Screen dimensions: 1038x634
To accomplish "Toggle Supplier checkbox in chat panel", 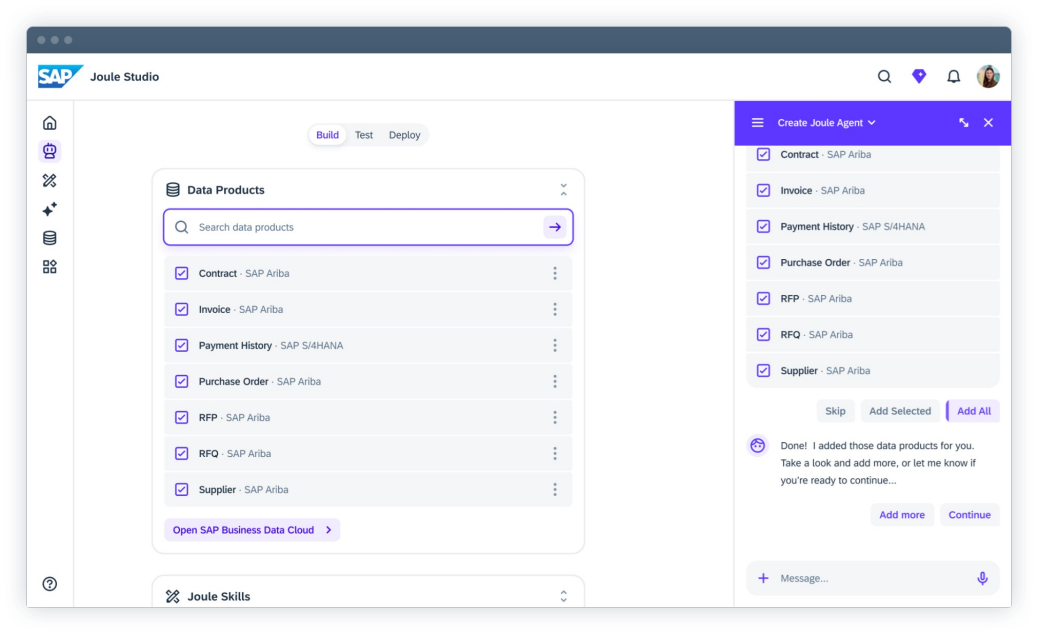I will coord(763,371).
